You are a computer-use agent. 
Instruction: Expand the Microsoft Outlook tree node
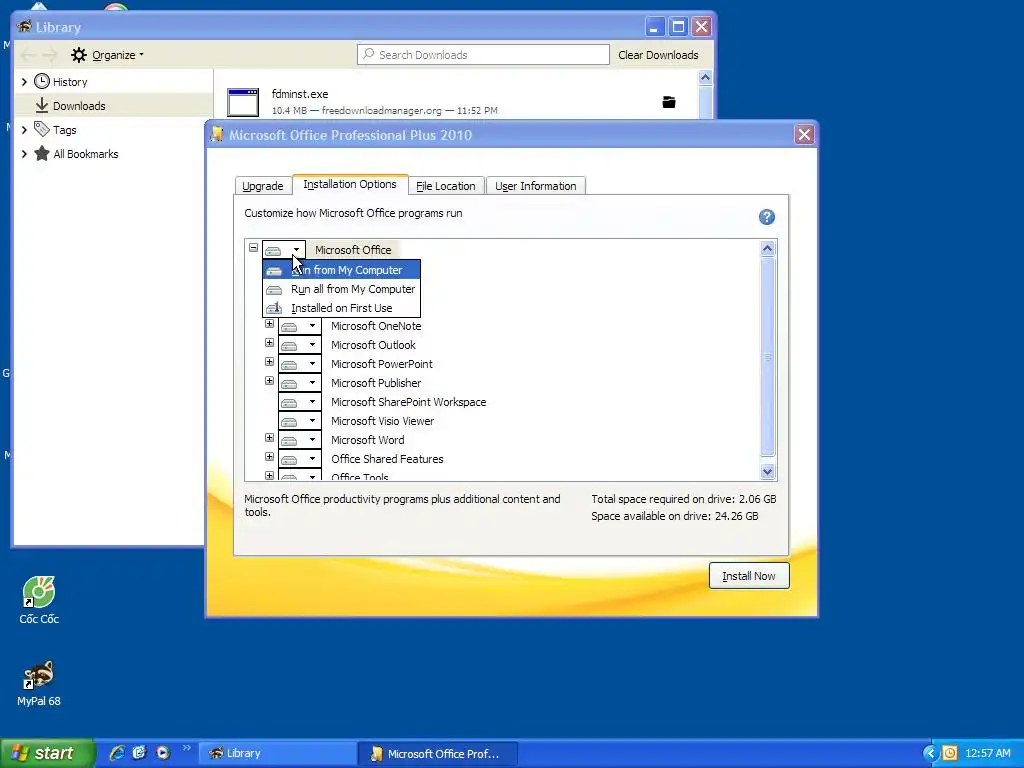(x=269, y=343)
